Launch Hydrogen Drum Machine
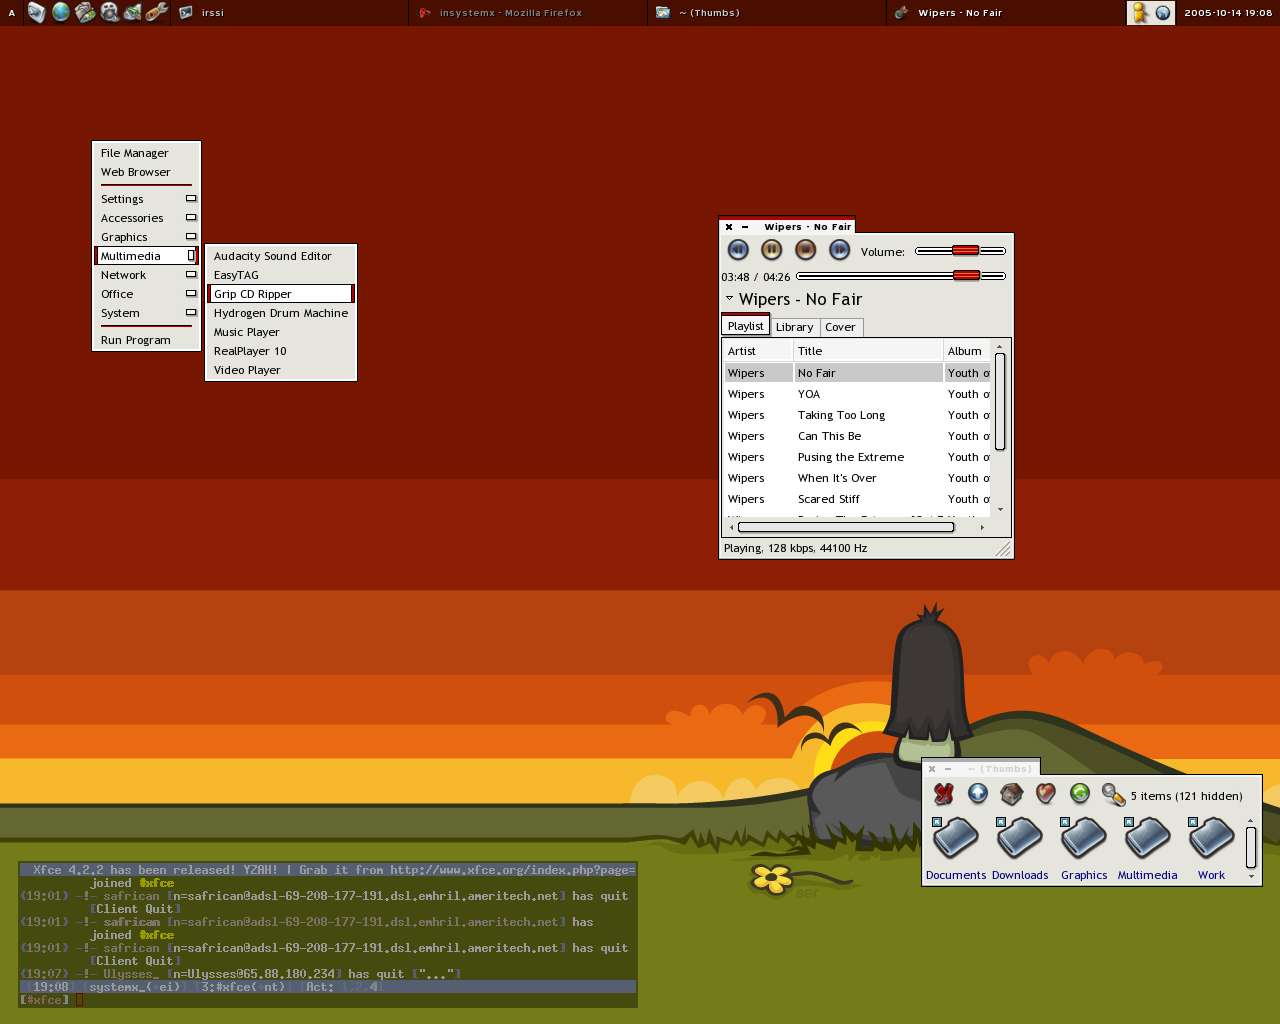Screen dimensions: 1280x1024 [x=281, y=313]
